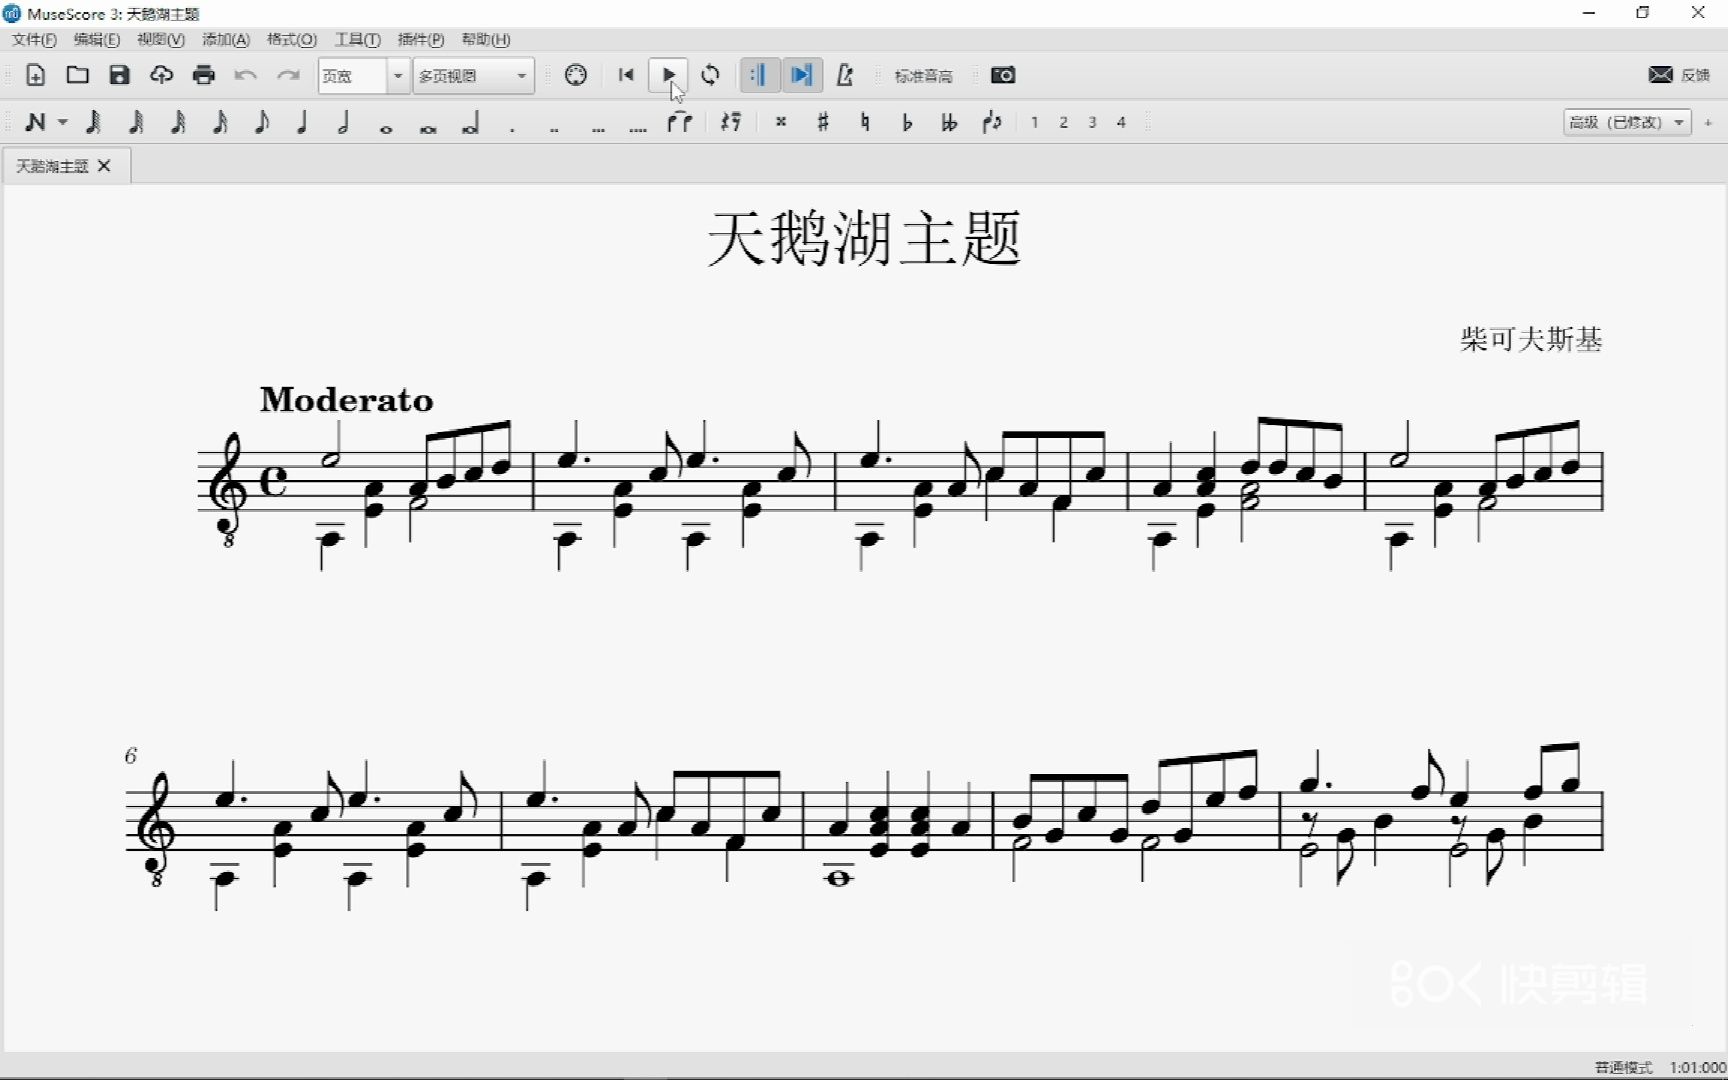Open a score file
Screen dimensions: 1728x1080
(77, 75)
